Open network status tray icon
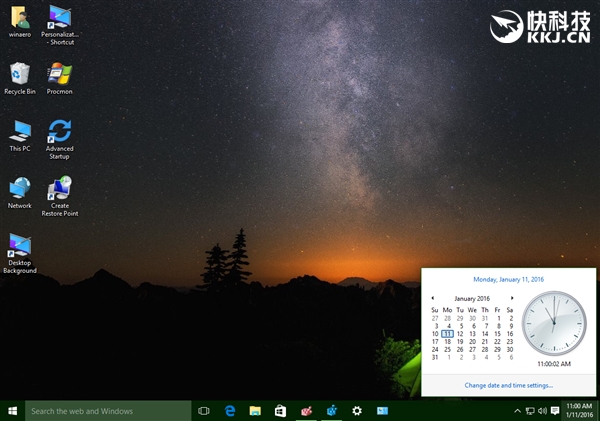 pos(530,411)
